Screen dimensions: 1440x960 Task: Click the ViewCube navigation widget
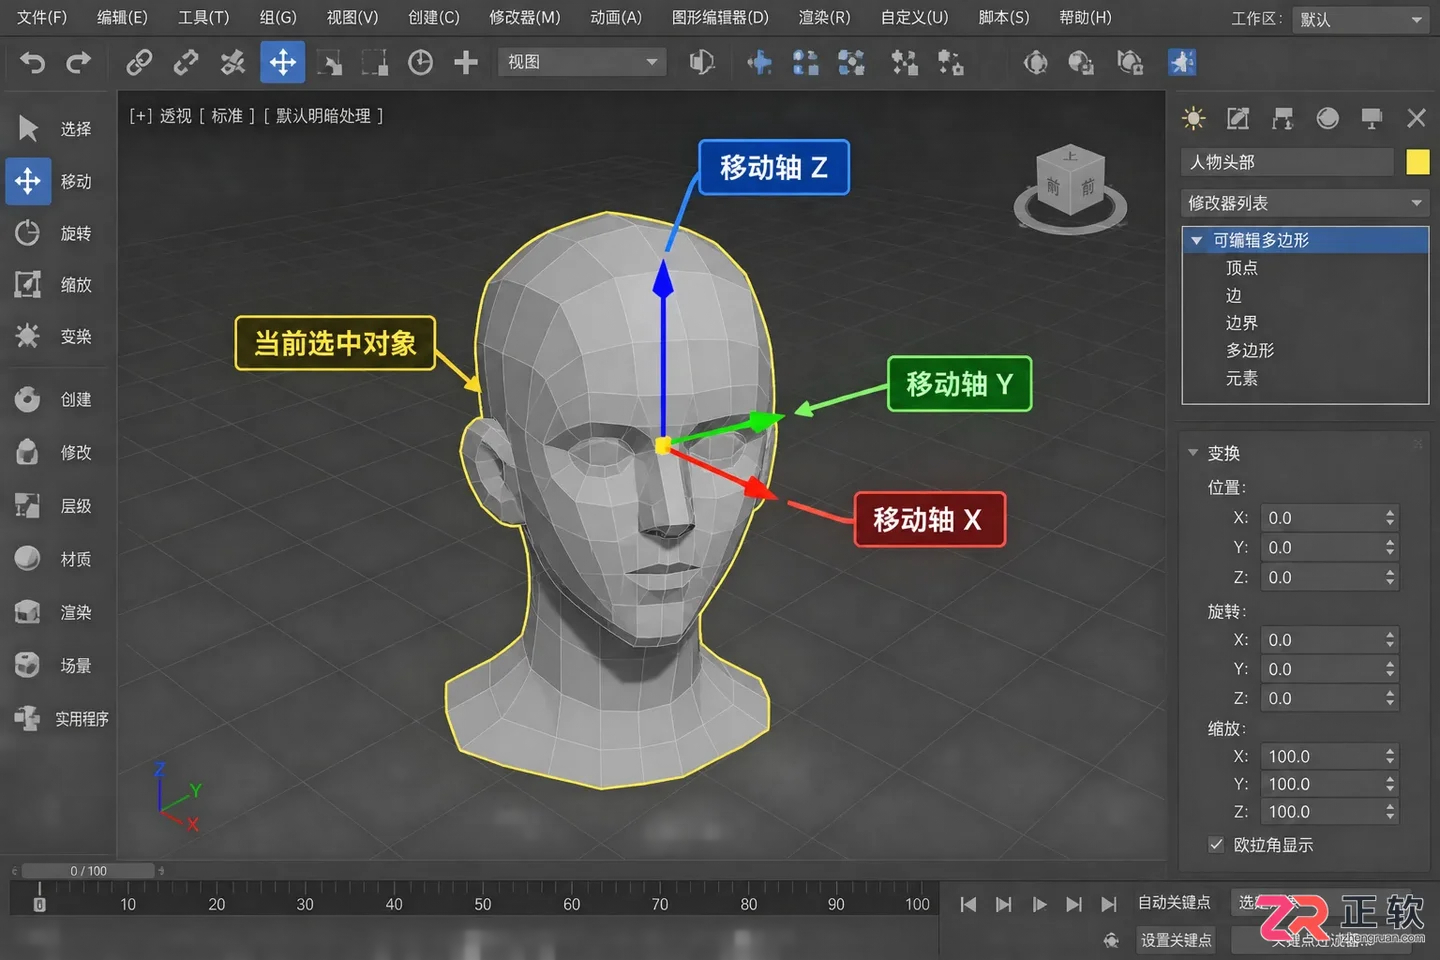tap(1070, 188)
